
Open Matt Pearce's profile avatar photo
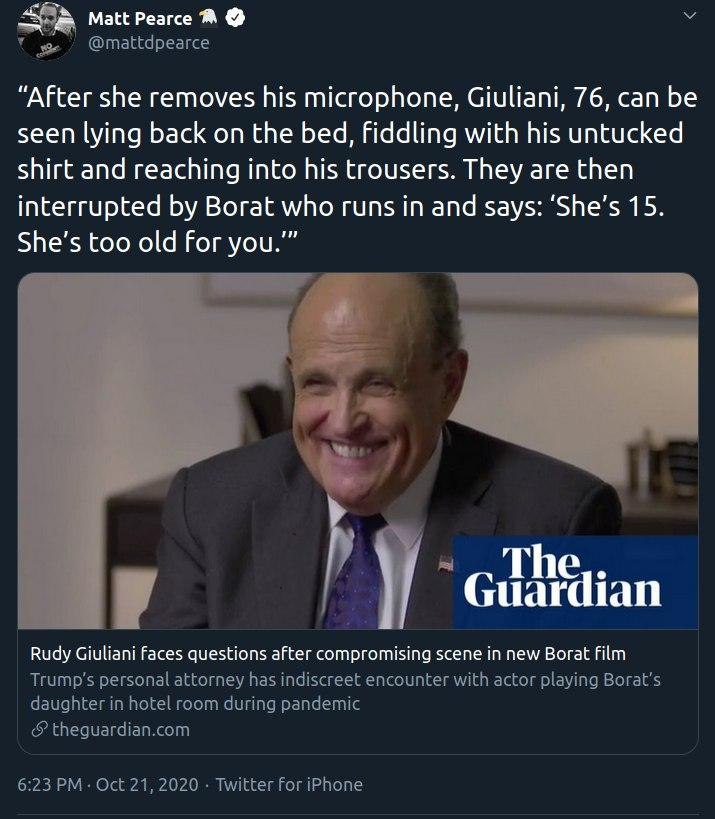46,31
